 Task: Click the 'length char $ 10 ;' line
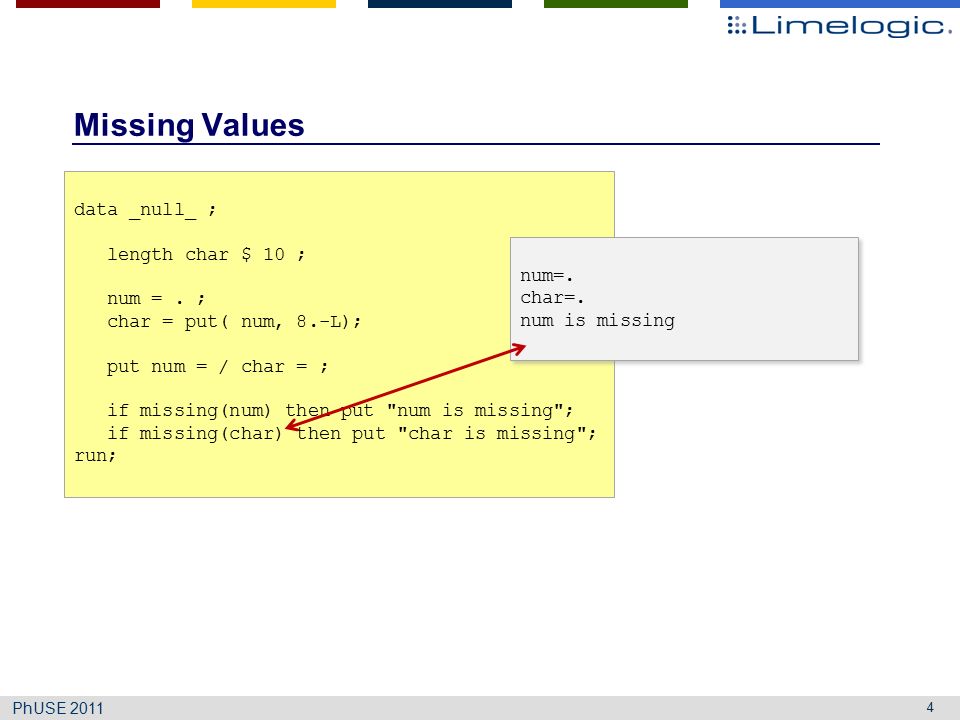[206, 255]
